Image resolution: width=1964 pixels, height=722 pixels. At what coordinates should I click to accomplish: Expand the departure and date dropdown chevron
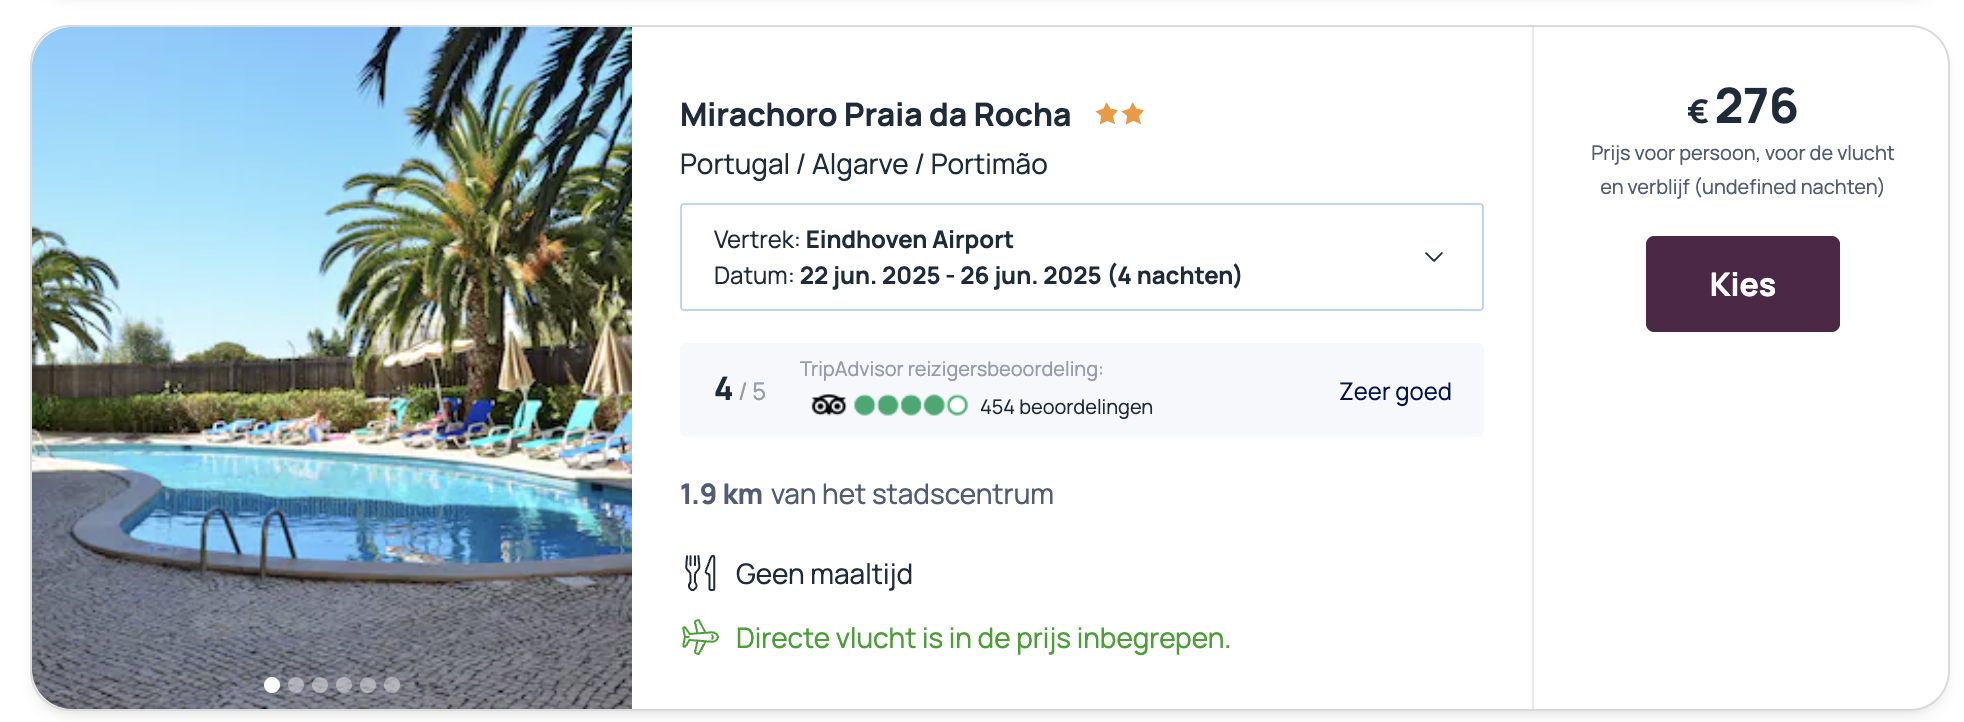pyautogui.click(x=1433, y=257)
